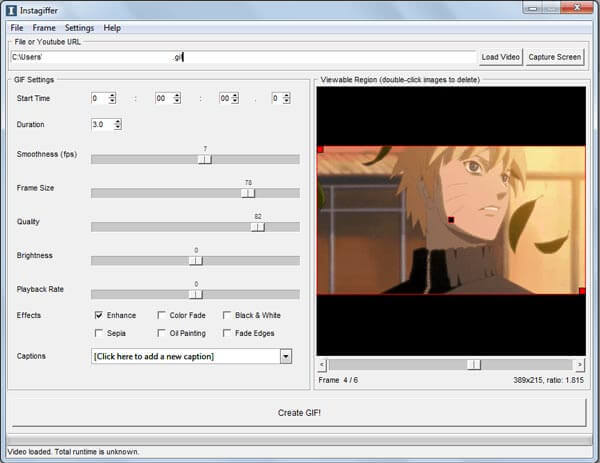This screenshot has width=600, height=463.
Task: Click the Capture Screen button
Action: click(x=554, y=57)
